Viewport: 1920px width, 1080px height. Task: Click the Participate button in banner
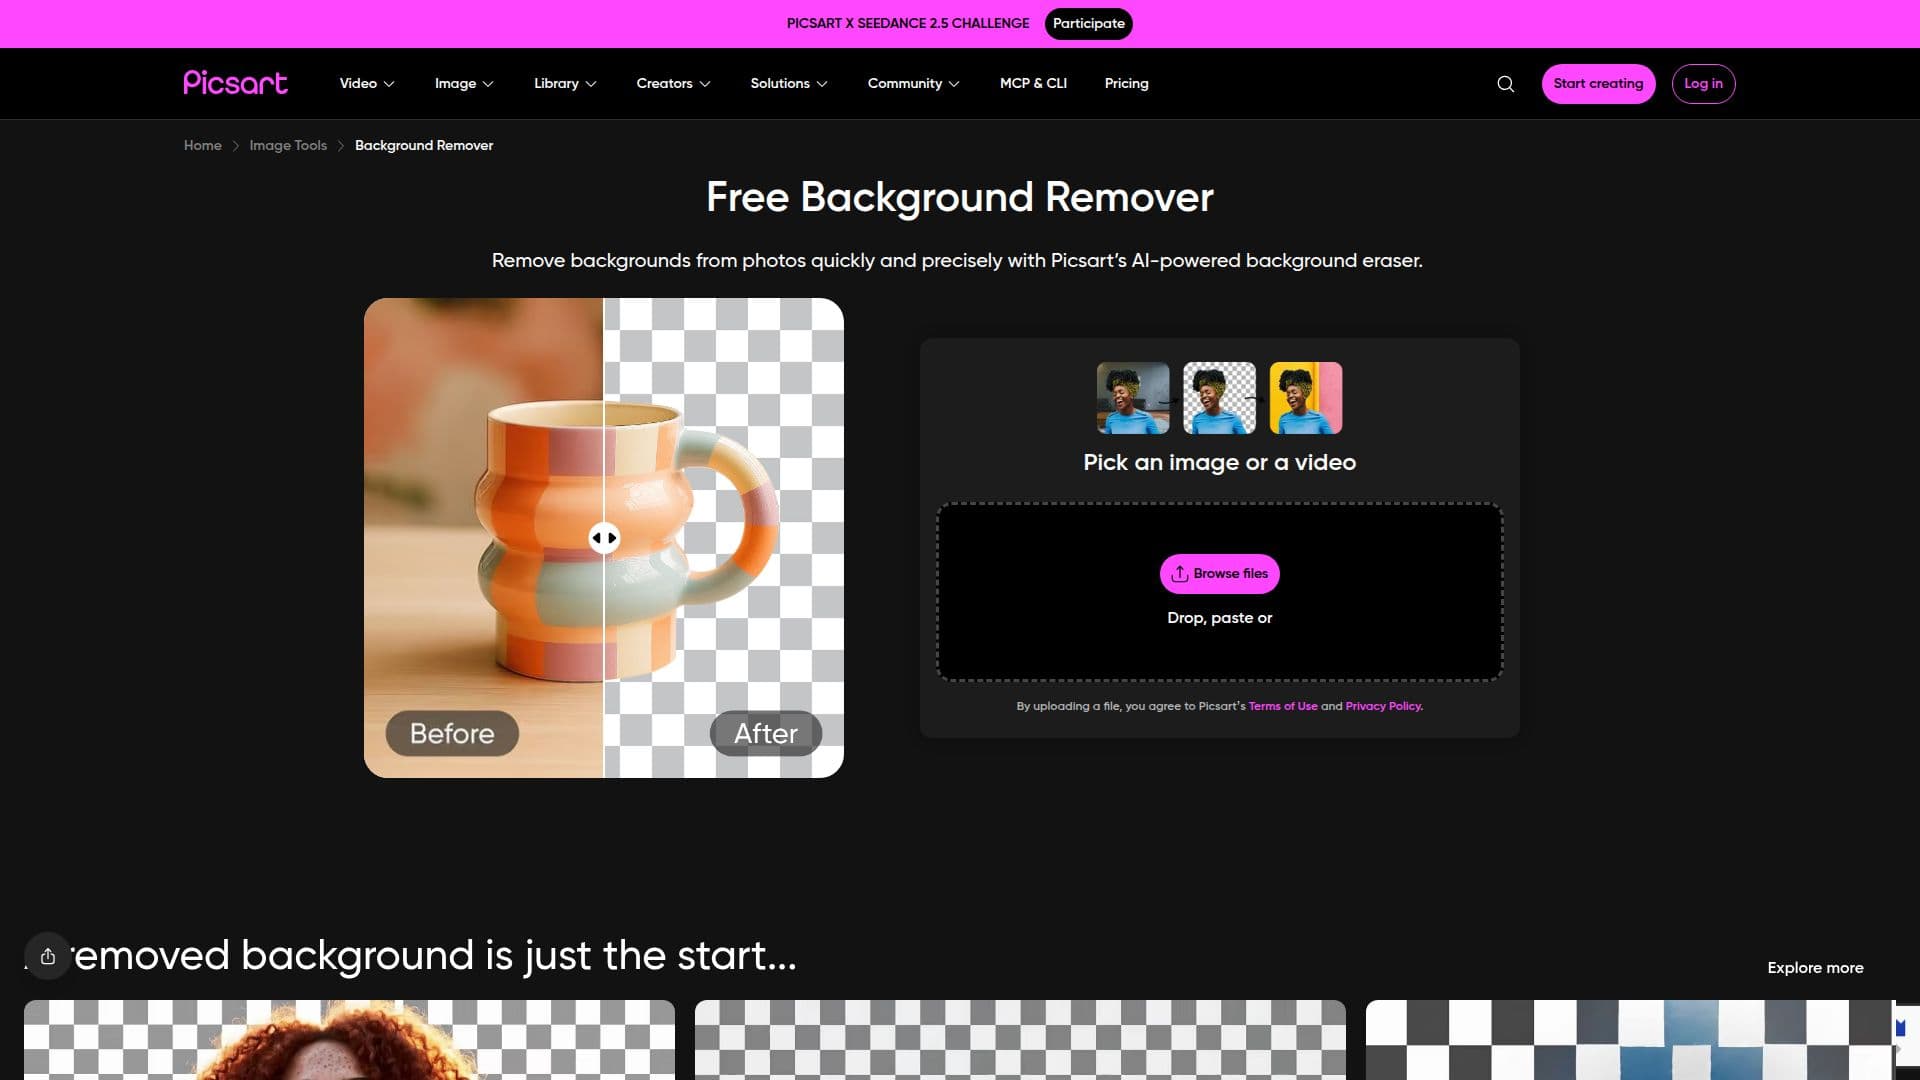1088,23
